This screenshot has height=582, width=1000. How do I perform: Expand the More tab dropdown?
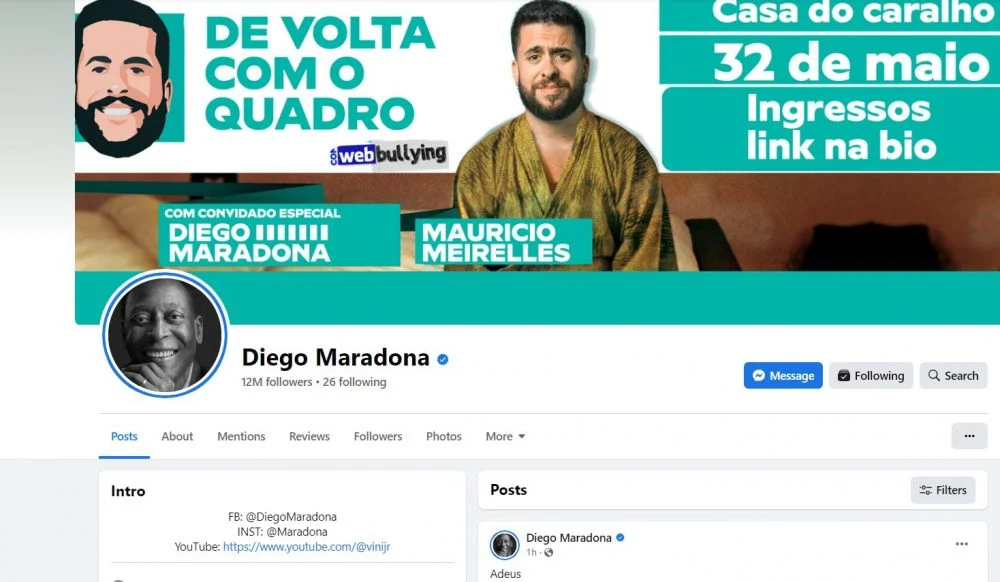pyautogui.click(x=505, y=436)
